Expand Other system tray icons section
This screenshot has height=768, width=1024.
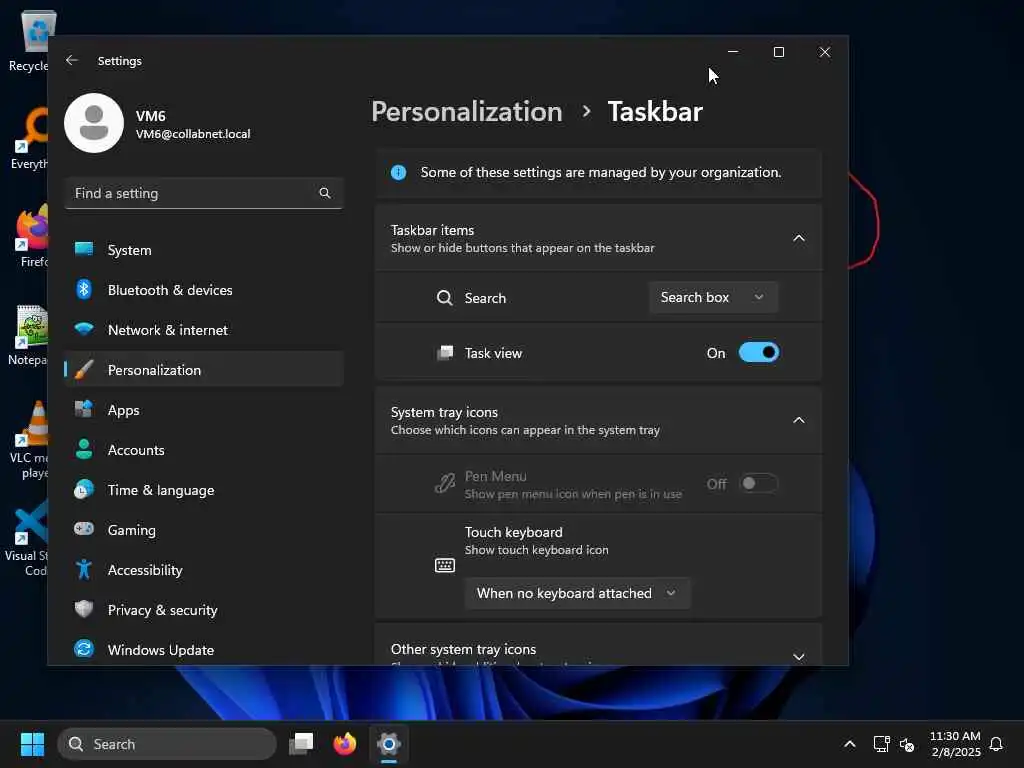point(799,656)
